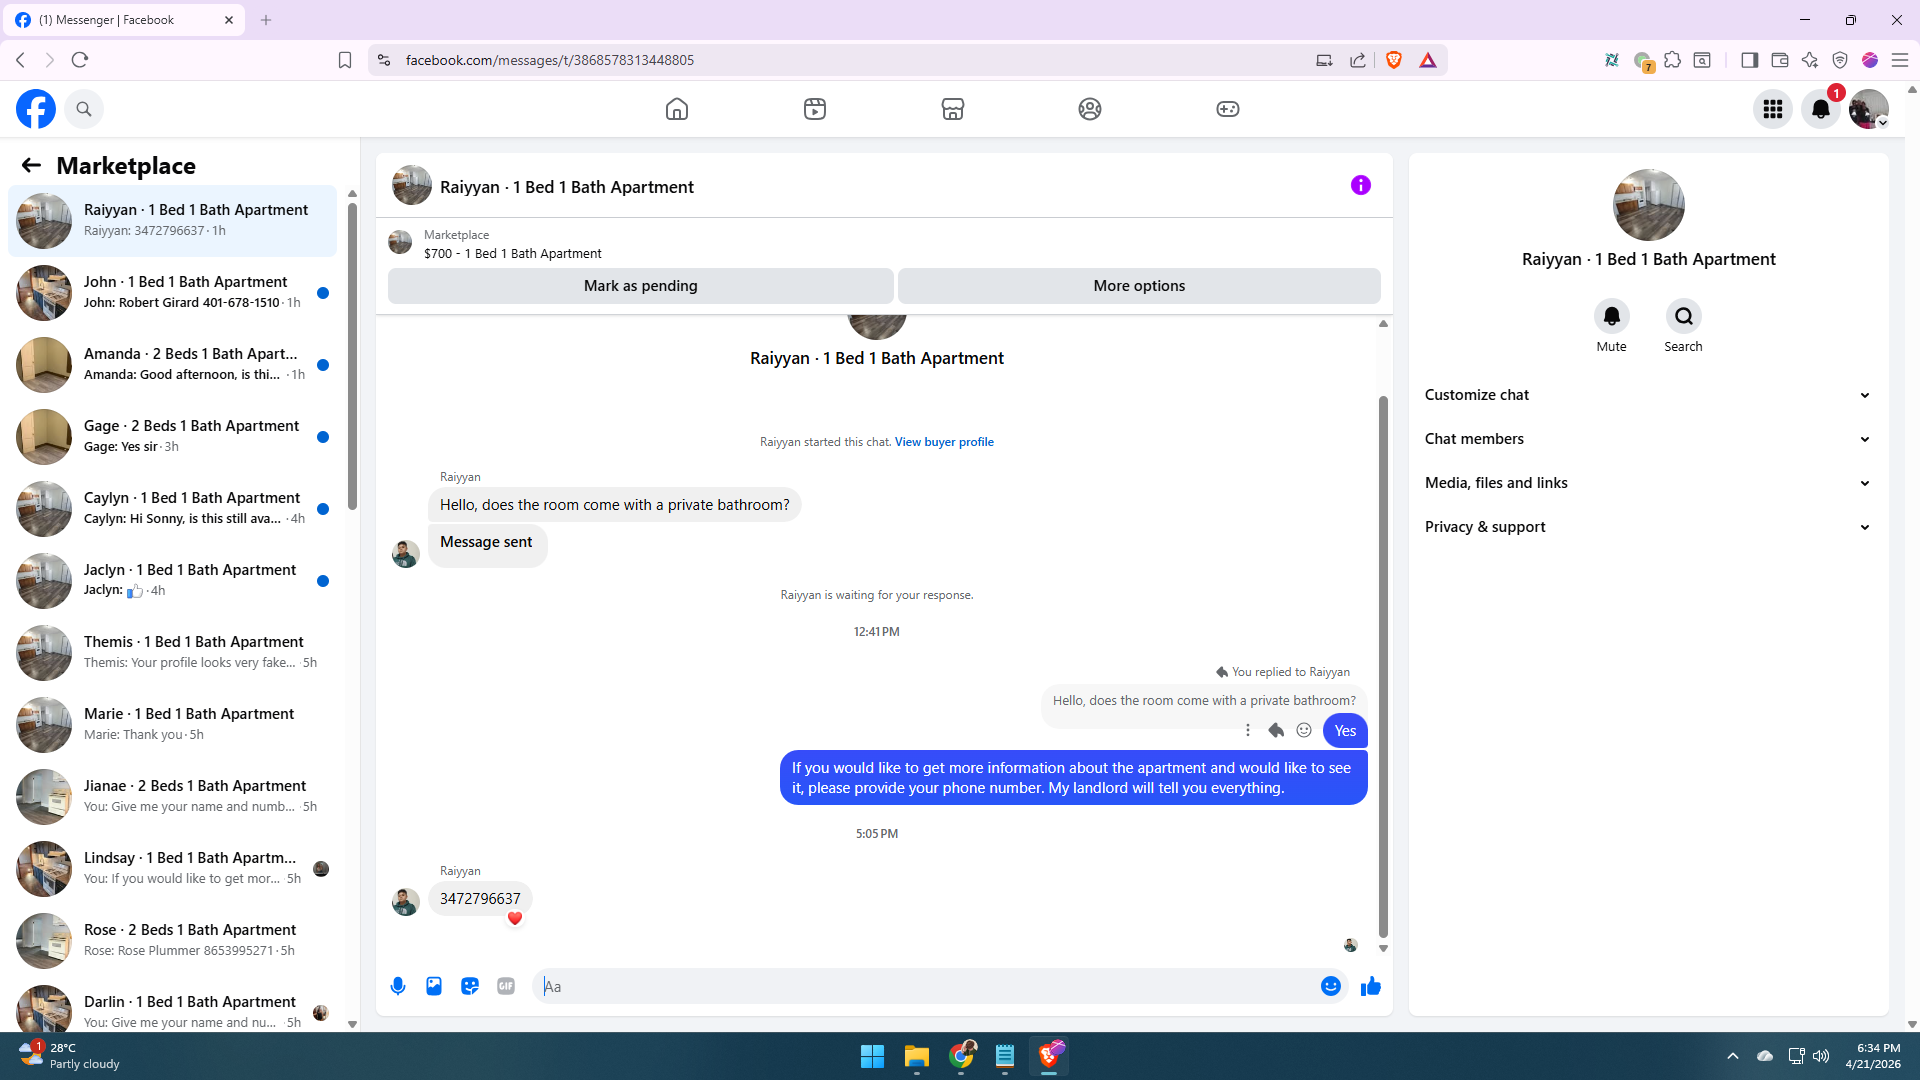Click Mark as pending button
The height and width of the screenshot is (1080, 1920).
tap(640, 286)
